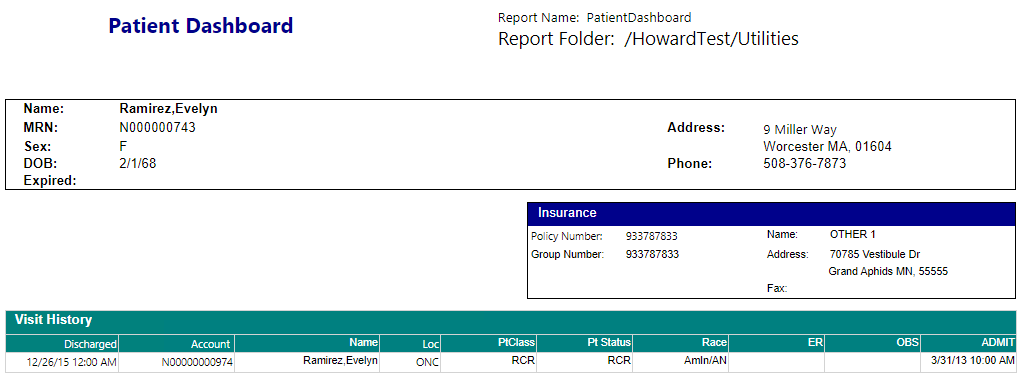Sort by the Discharged column header
Image resolution: width=1032 pixels, height=388 pixels.
coord(63,344)
